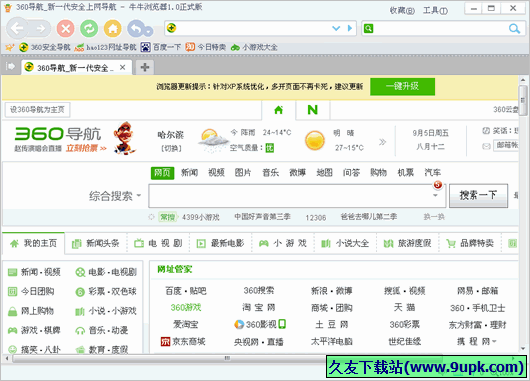This screenshot has height=381, width=530.
Task: Open the 综合搜索 engine dropdown
Action: (115, 196)
